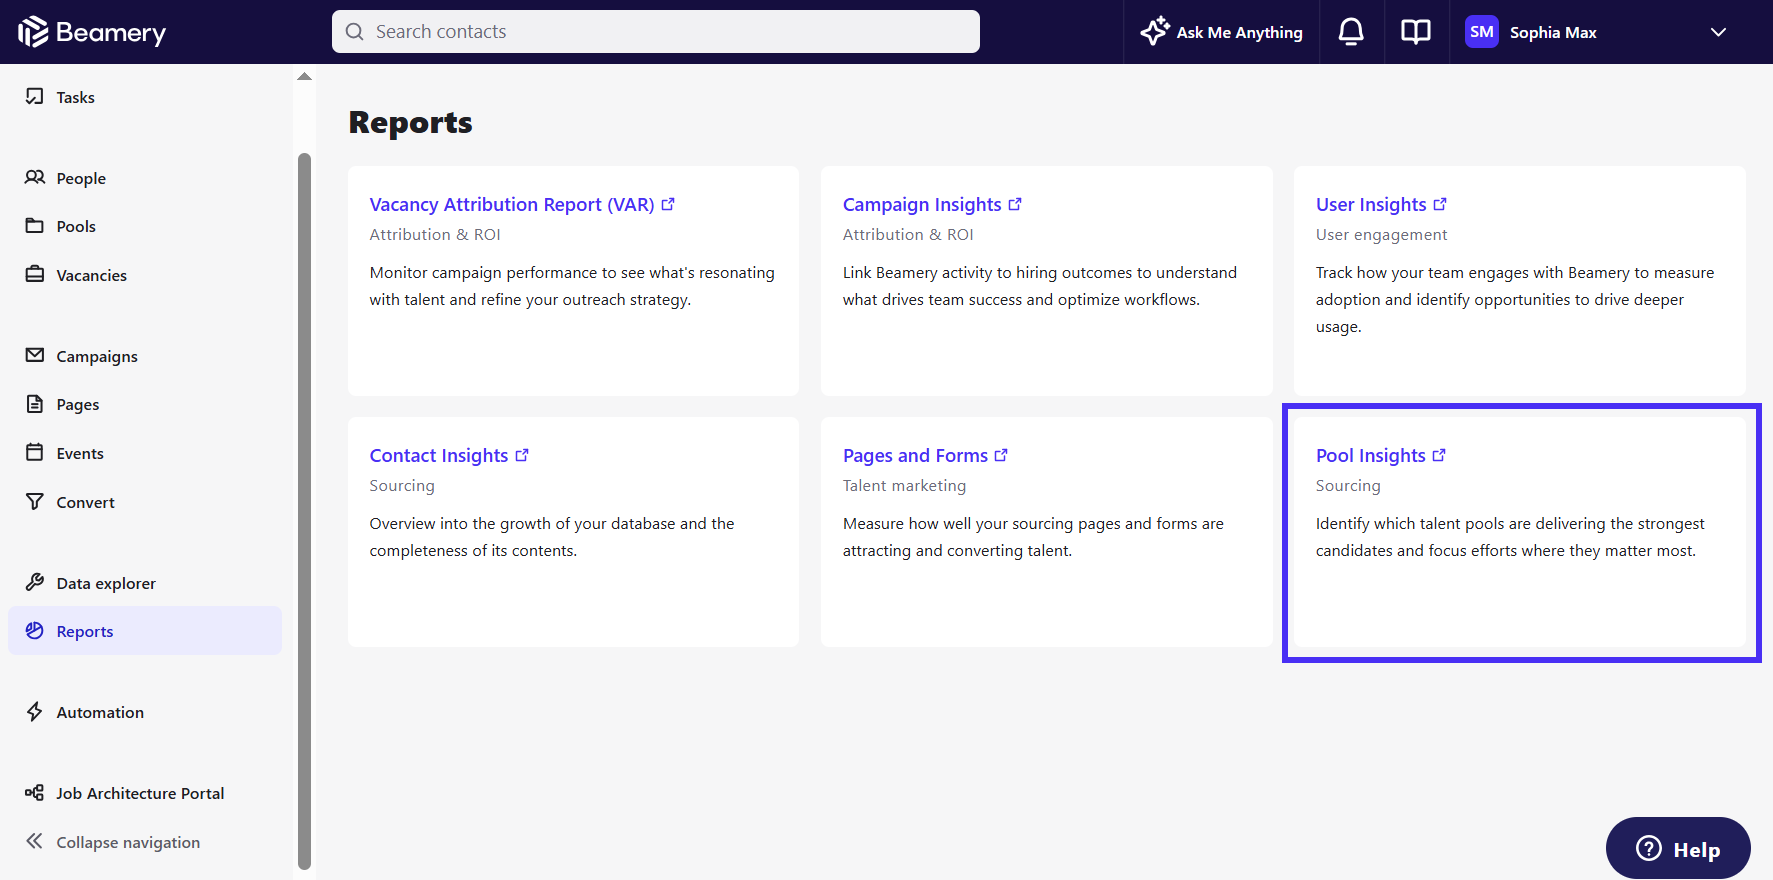Image resolution: width=1773 pixels, height=880 pixels.
Task: Open Convert from the sidebar
Action: point(85,502)
